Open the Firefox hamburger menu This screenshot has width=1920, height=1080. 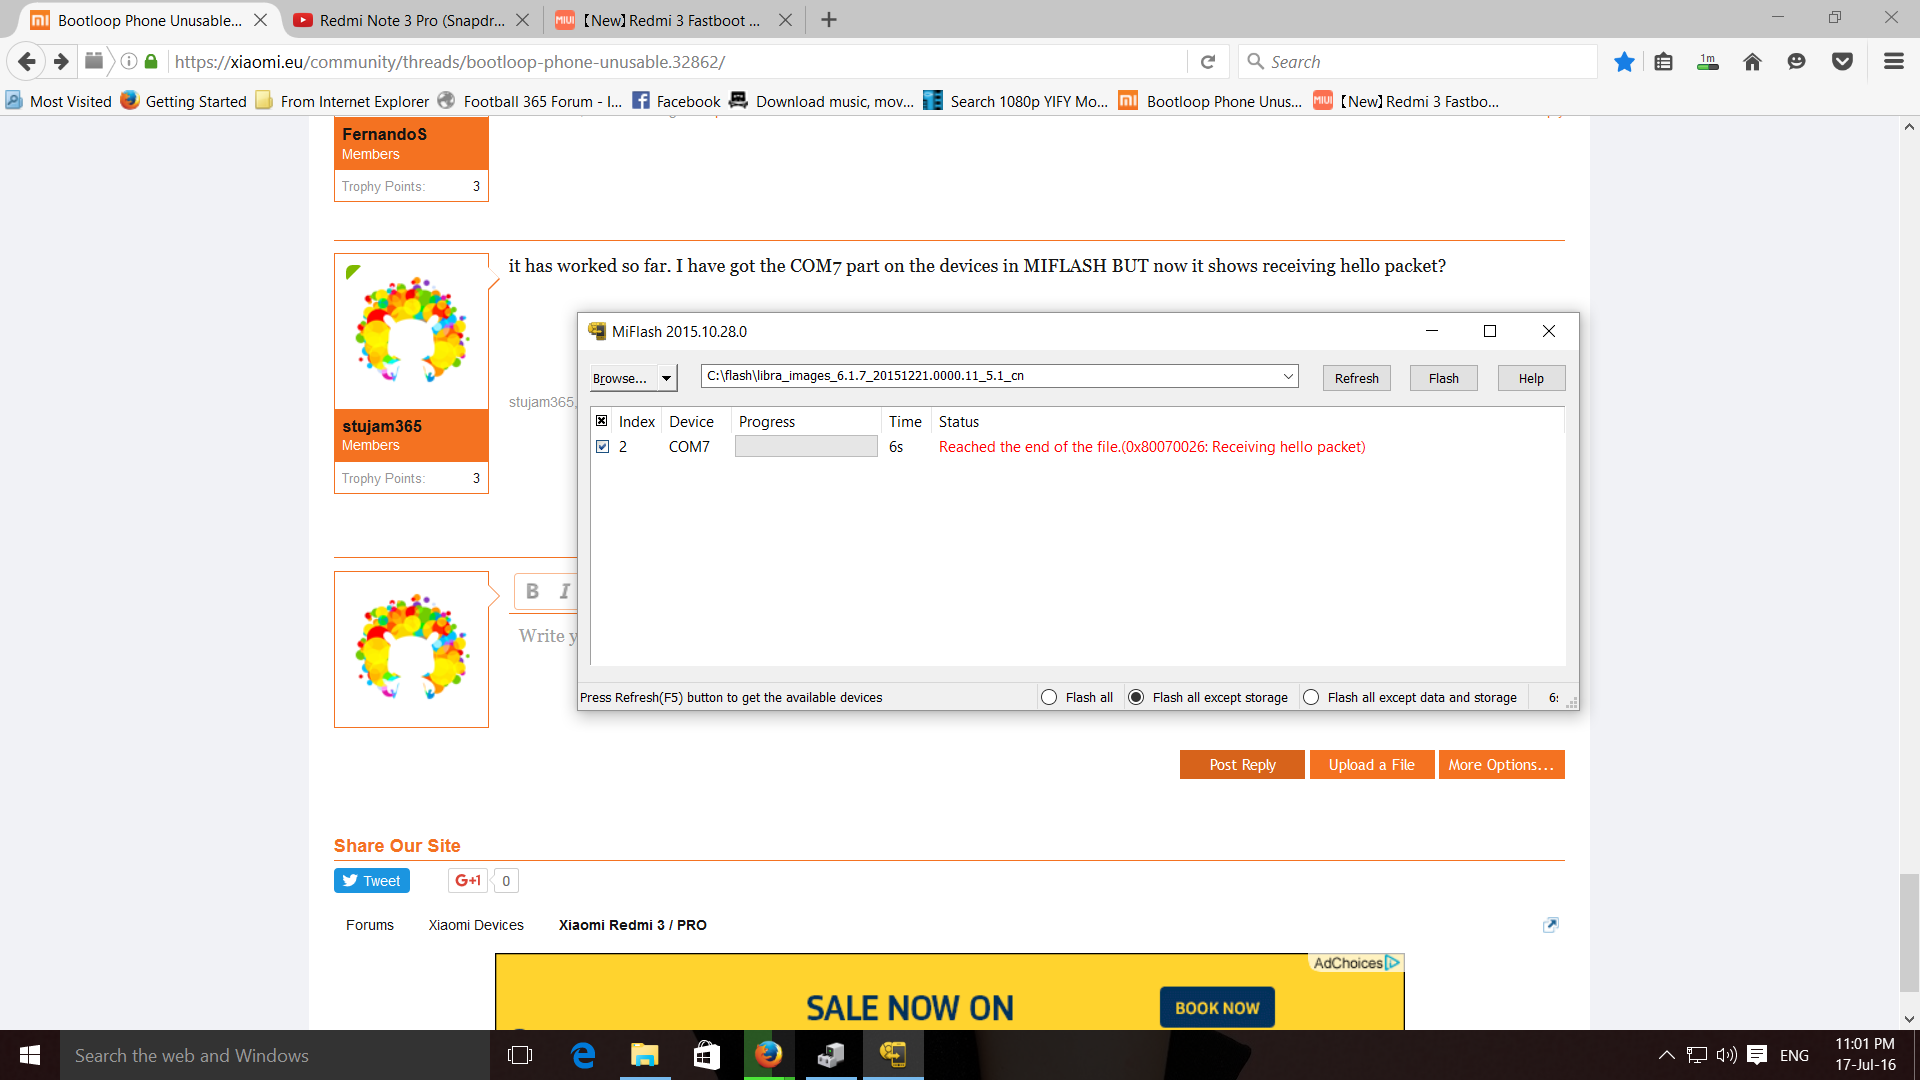(1893, 62)
